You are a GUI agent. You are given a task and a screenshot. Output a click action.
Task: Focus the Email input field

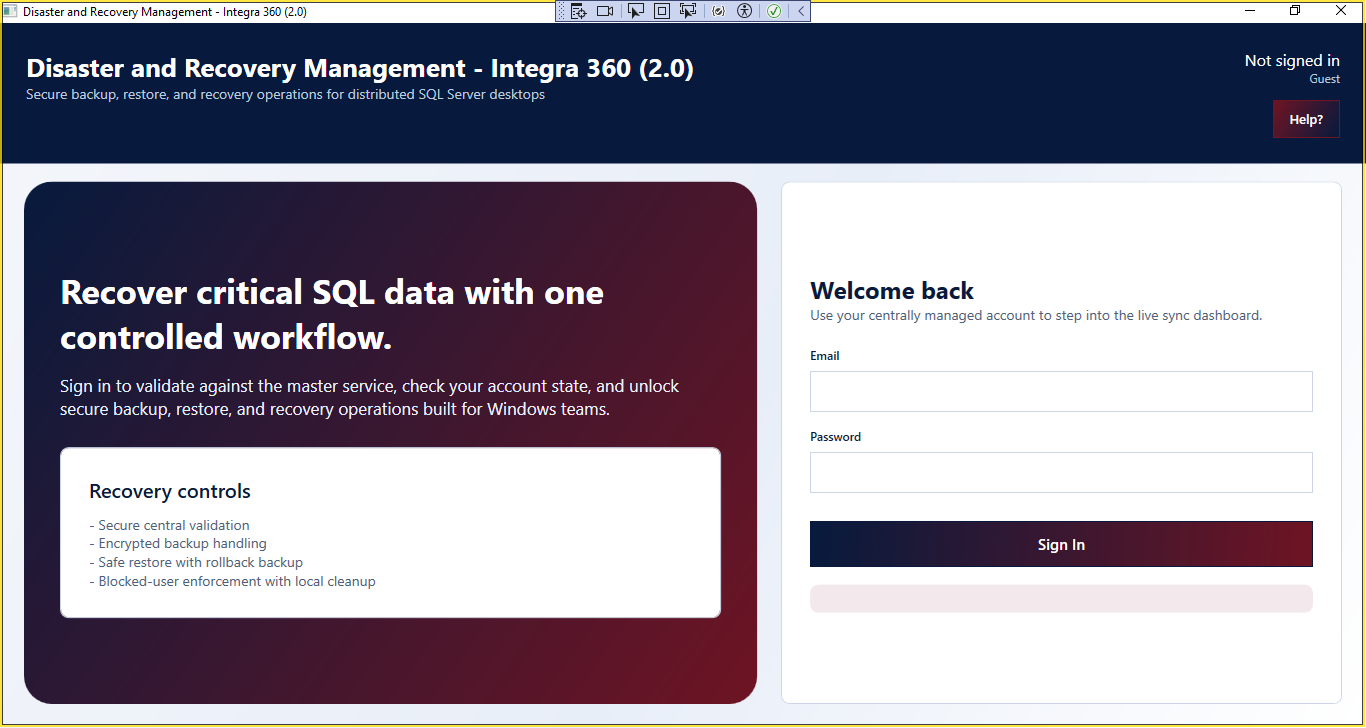coord(1061,391)
